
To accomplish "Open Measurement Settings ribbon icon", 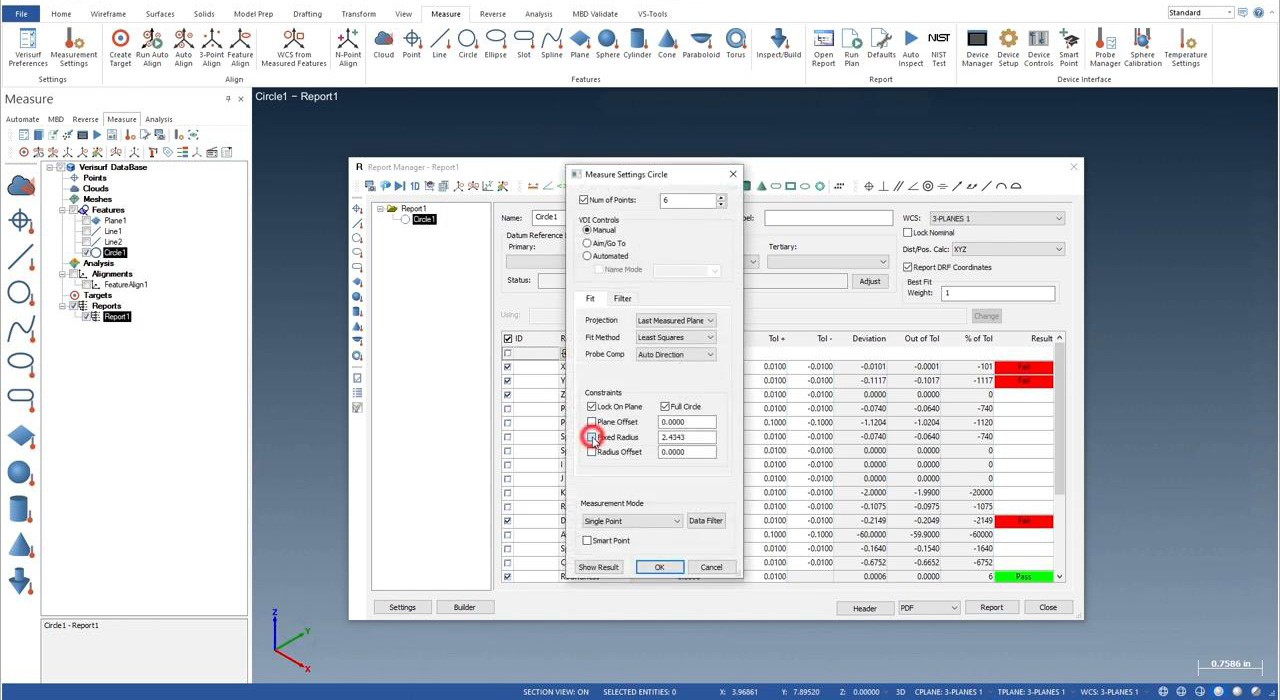I will [73, 47].
